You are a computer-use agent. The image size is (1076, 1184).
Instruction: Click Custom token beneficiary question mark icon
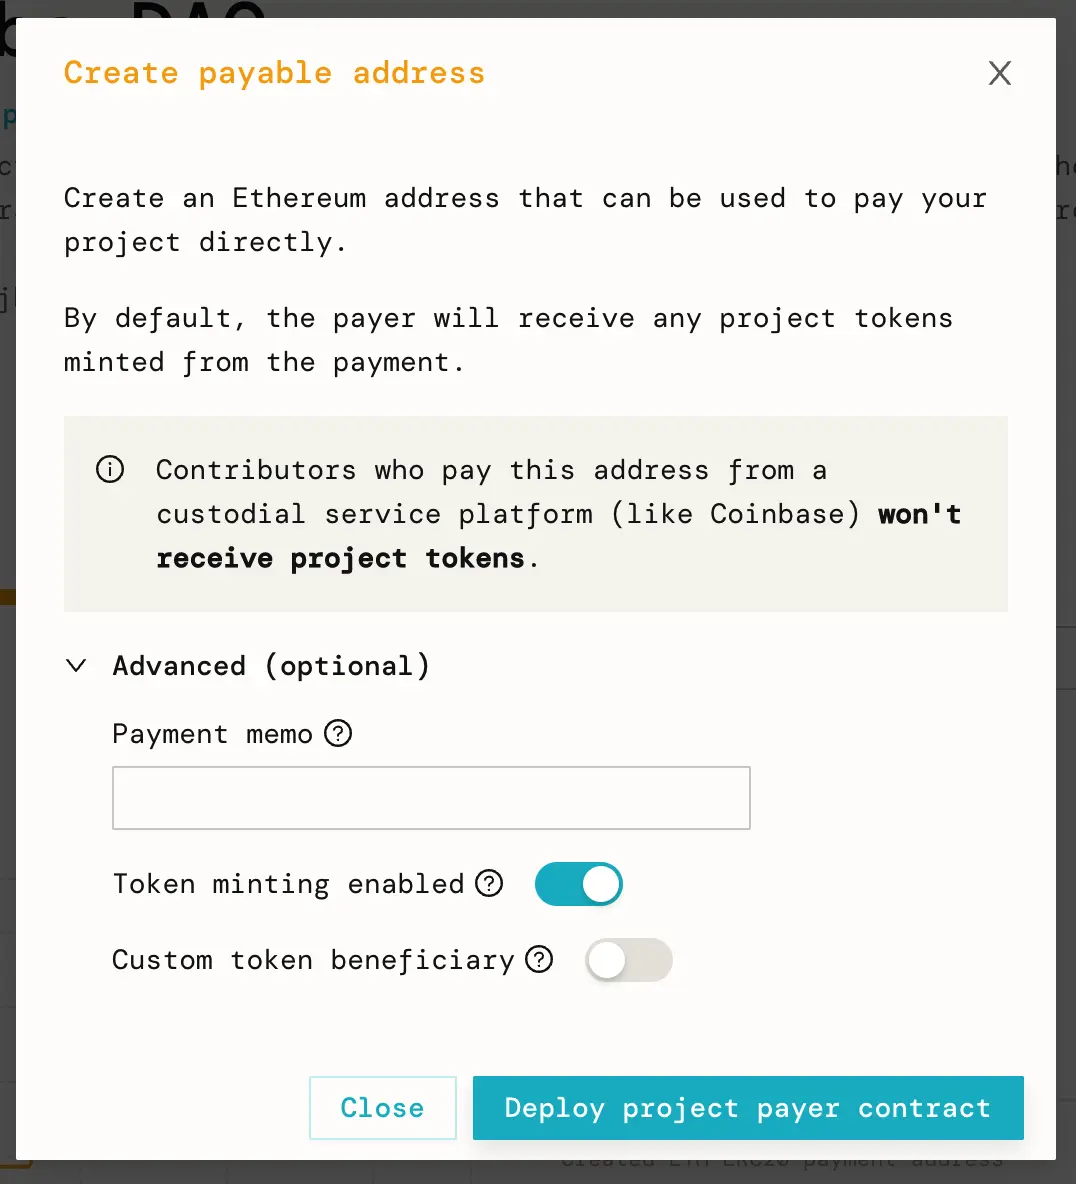click(539, 960)
